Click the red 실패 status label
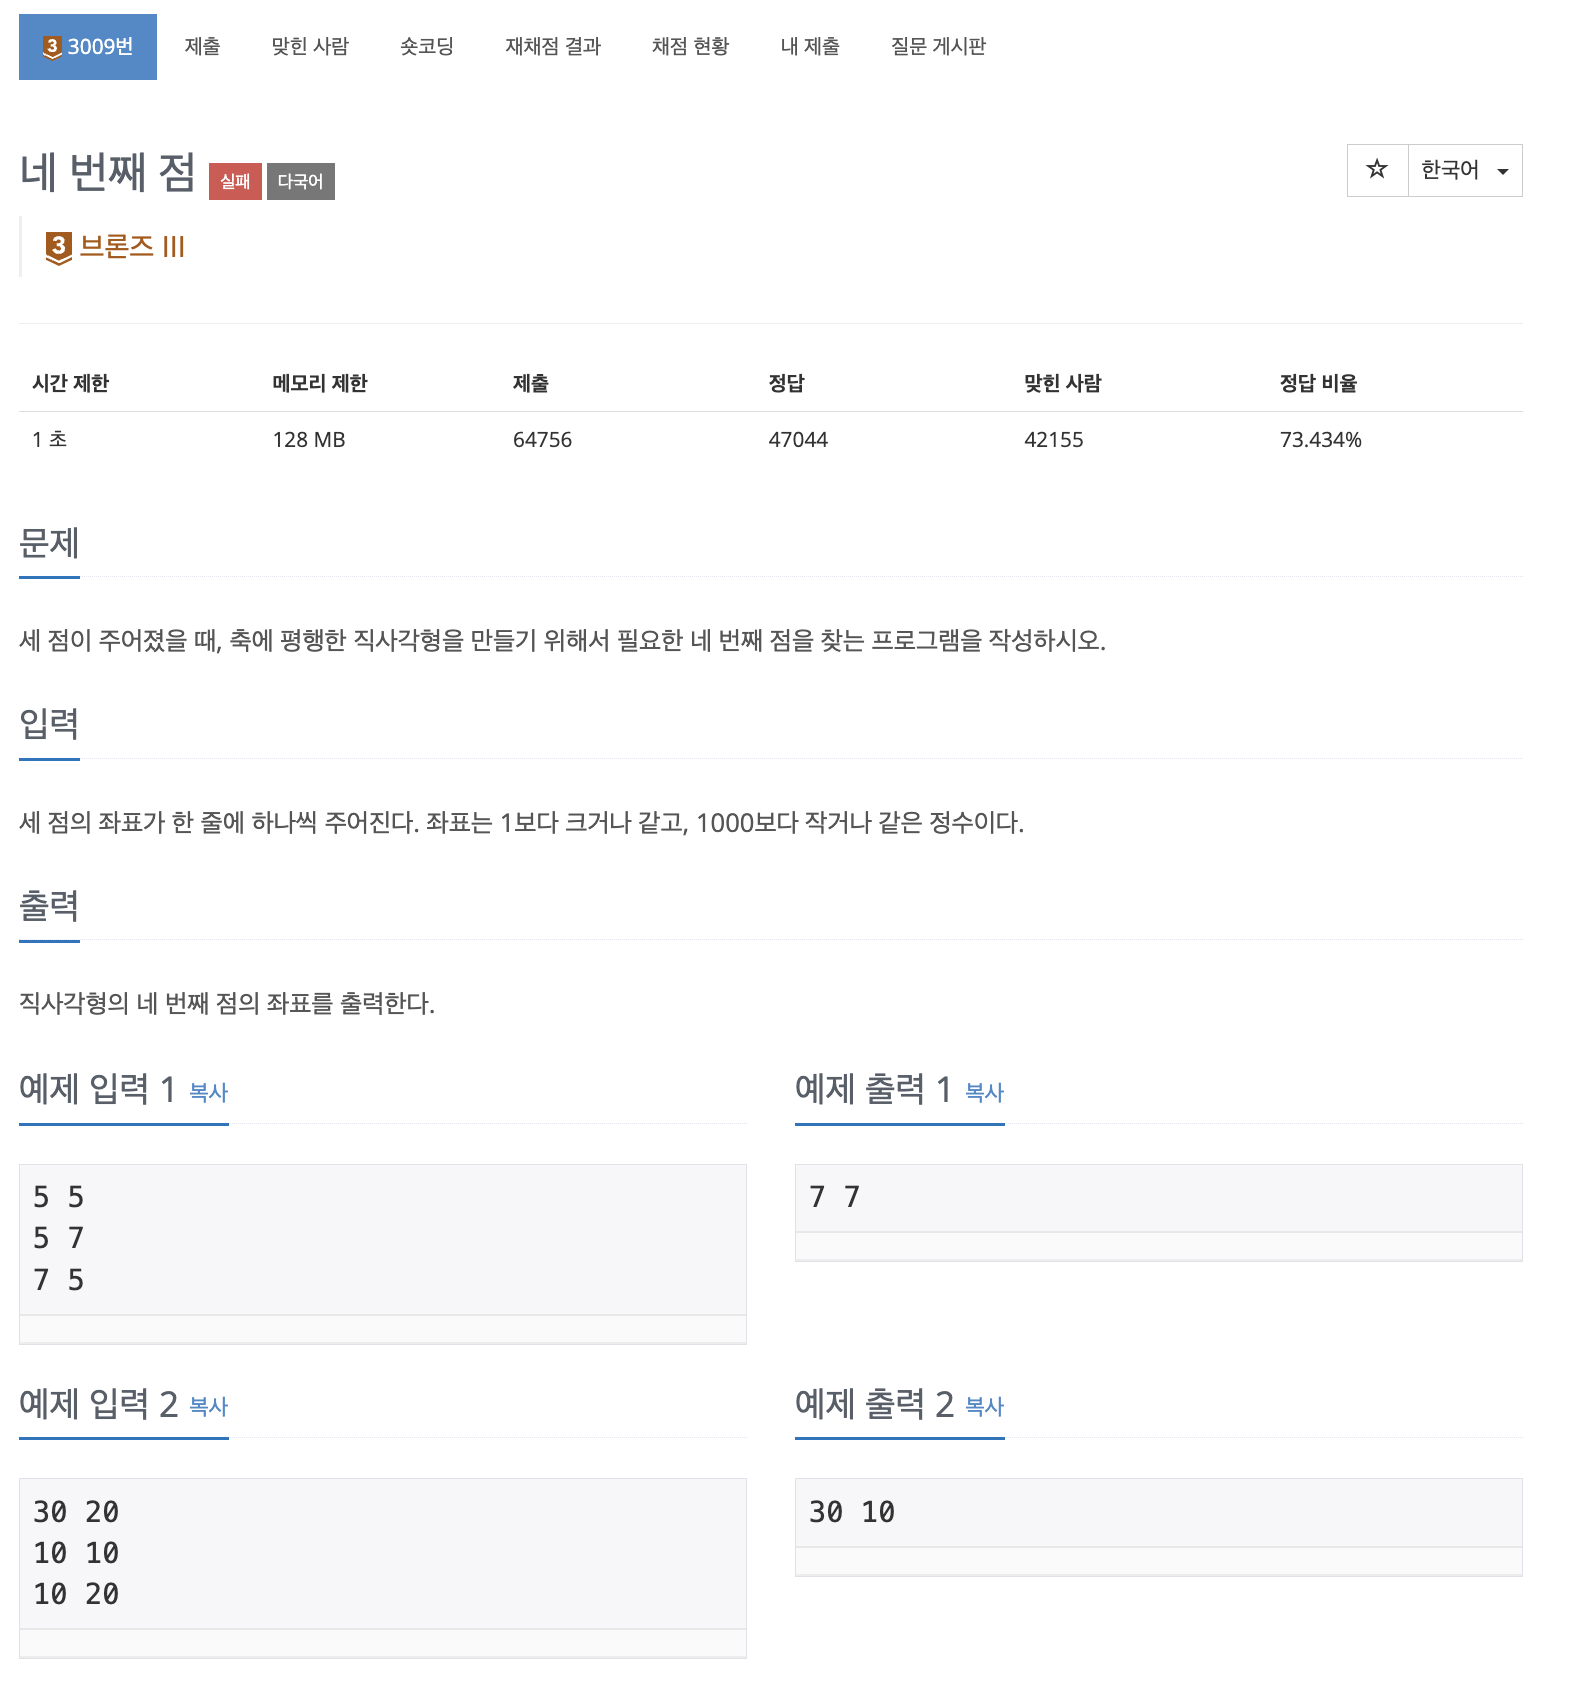 pos(235,181)
